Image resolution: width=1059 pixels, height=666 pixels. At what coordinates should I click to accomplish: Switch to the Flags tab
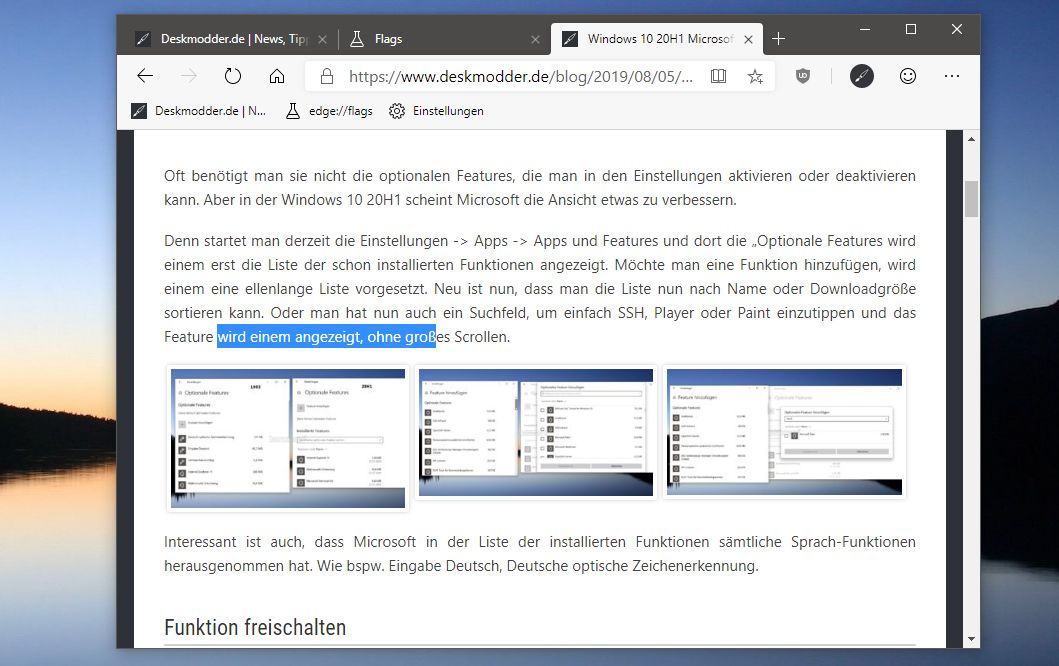click(442, 39)
